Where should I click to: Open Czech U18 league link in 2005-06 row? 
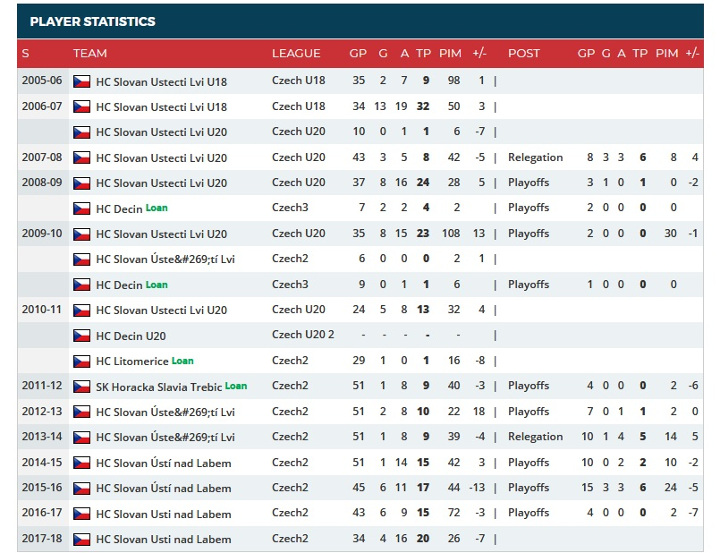(x=298, y=80)
